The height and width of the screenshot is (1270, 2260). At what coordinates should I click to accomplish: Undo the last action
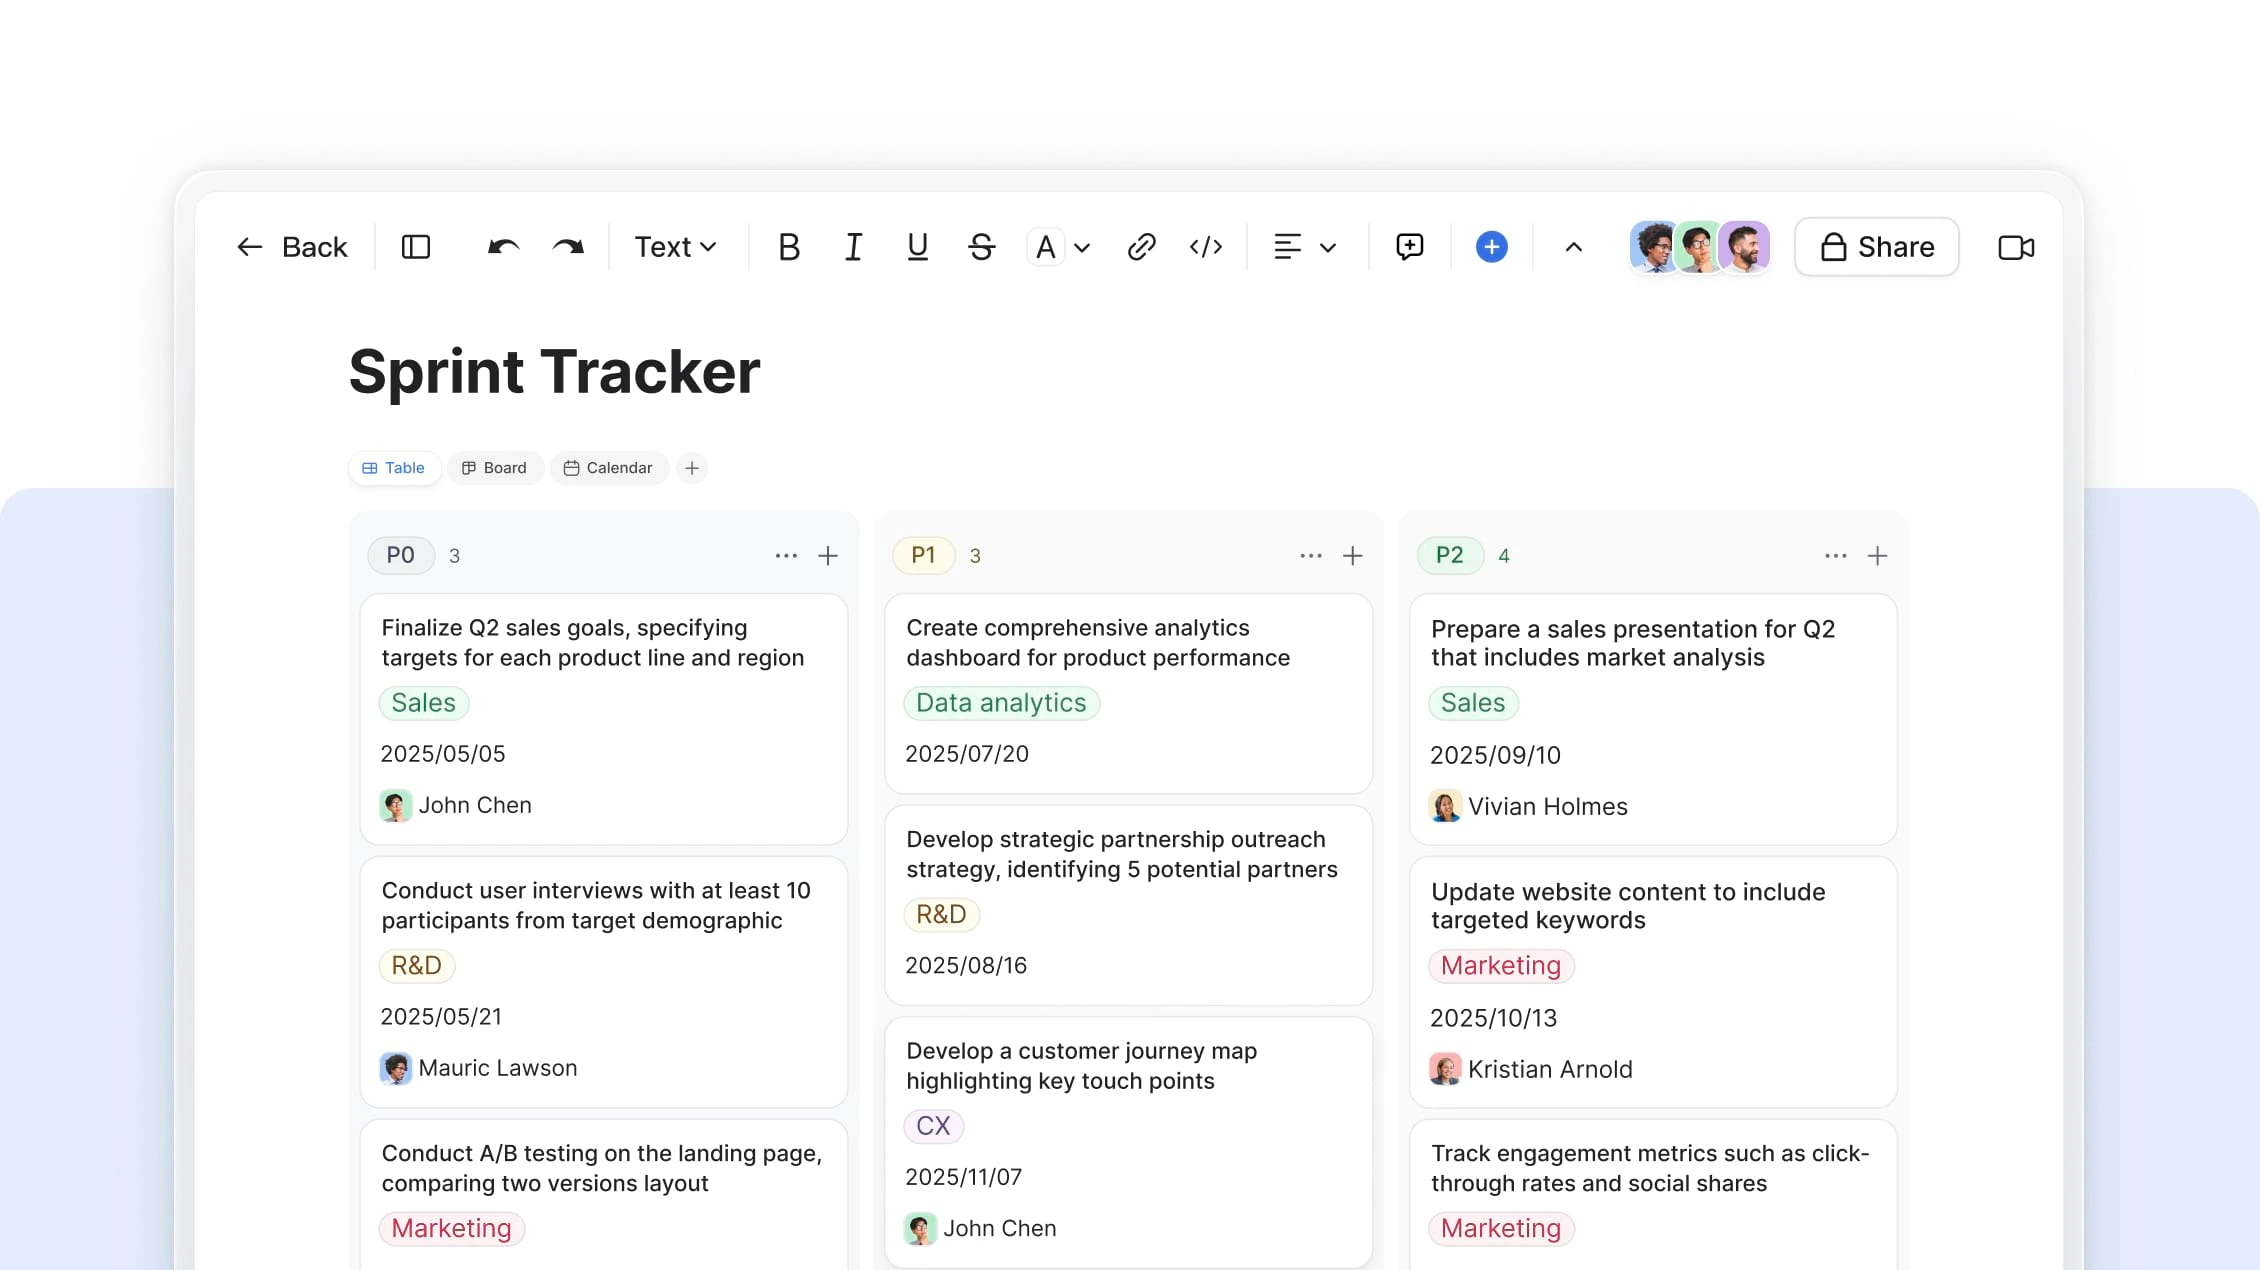pyautogui.click(x=503, y=247)
